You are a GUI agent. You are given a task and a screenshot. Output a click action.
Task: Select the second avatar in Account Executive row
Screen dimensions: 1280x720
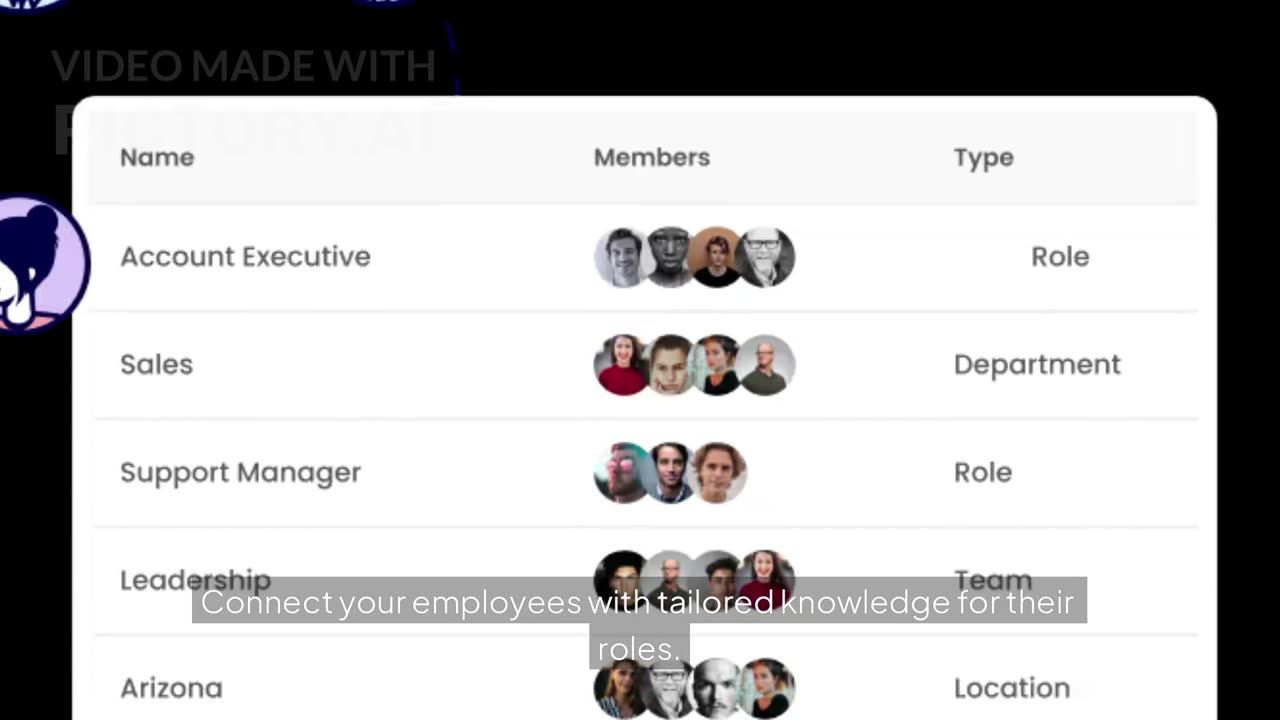pyautogui.click(x=670, y=257)
